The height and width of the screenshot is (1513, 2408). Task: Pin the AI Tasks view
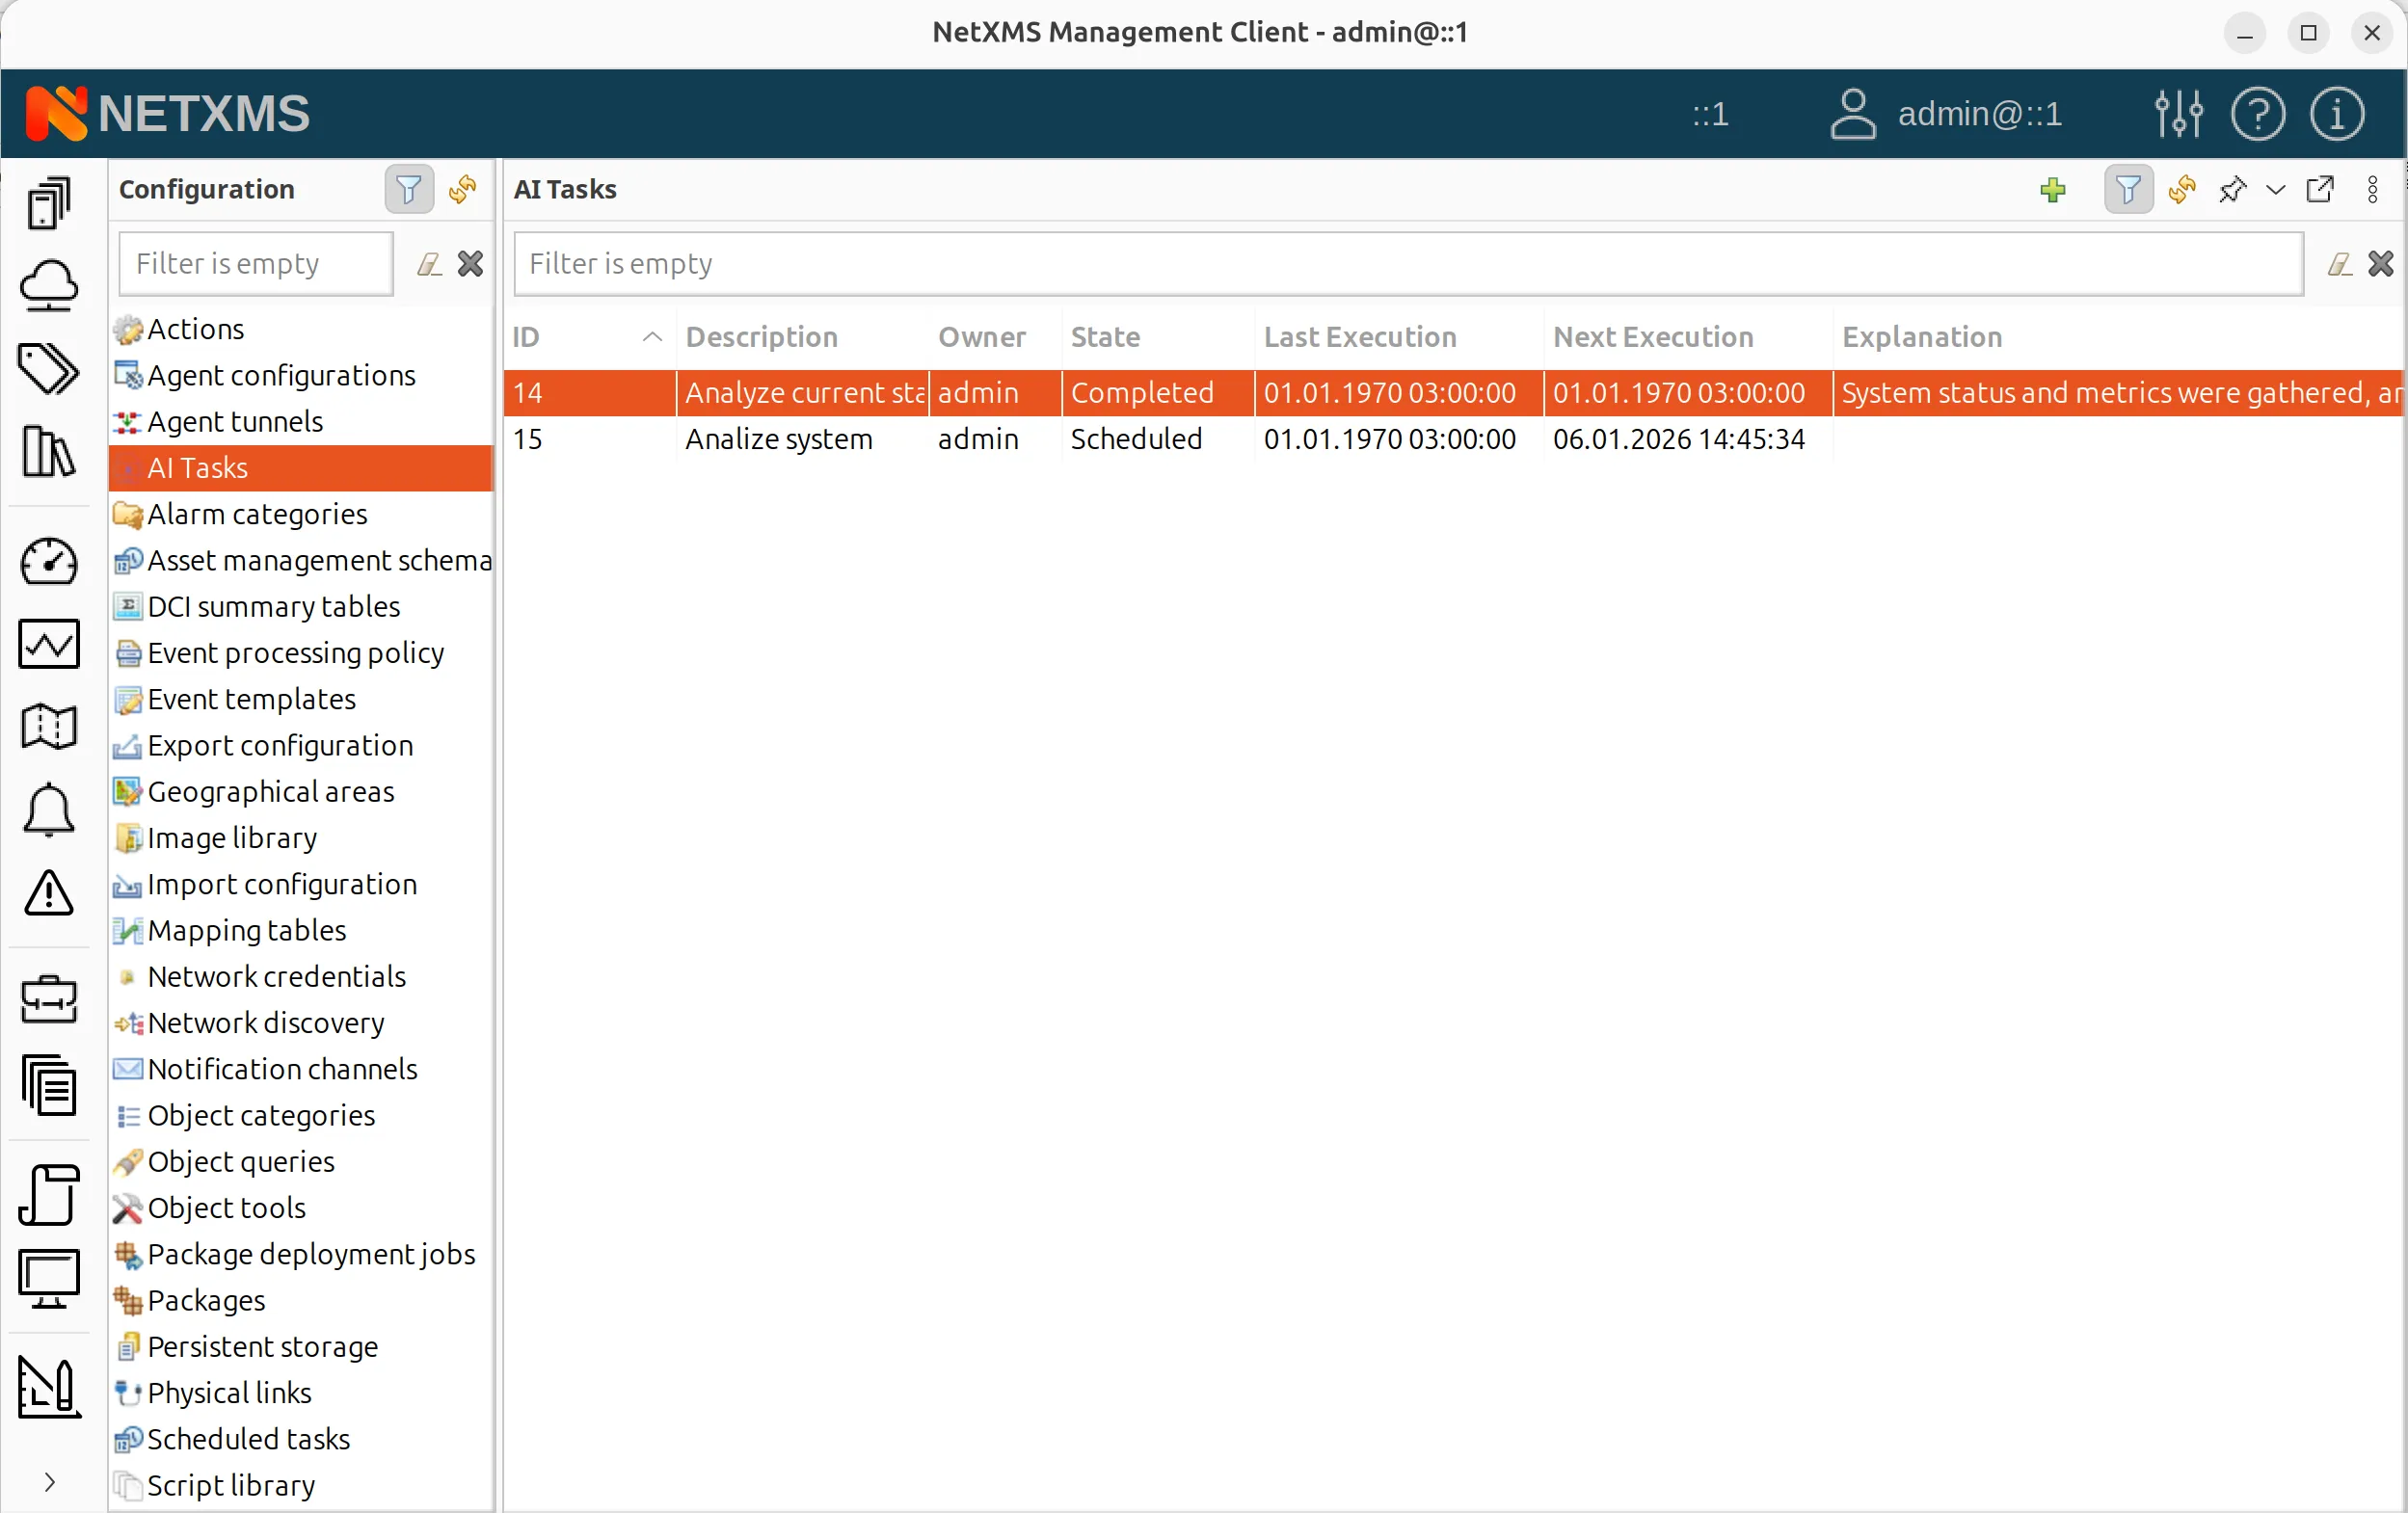(2233, 190)
